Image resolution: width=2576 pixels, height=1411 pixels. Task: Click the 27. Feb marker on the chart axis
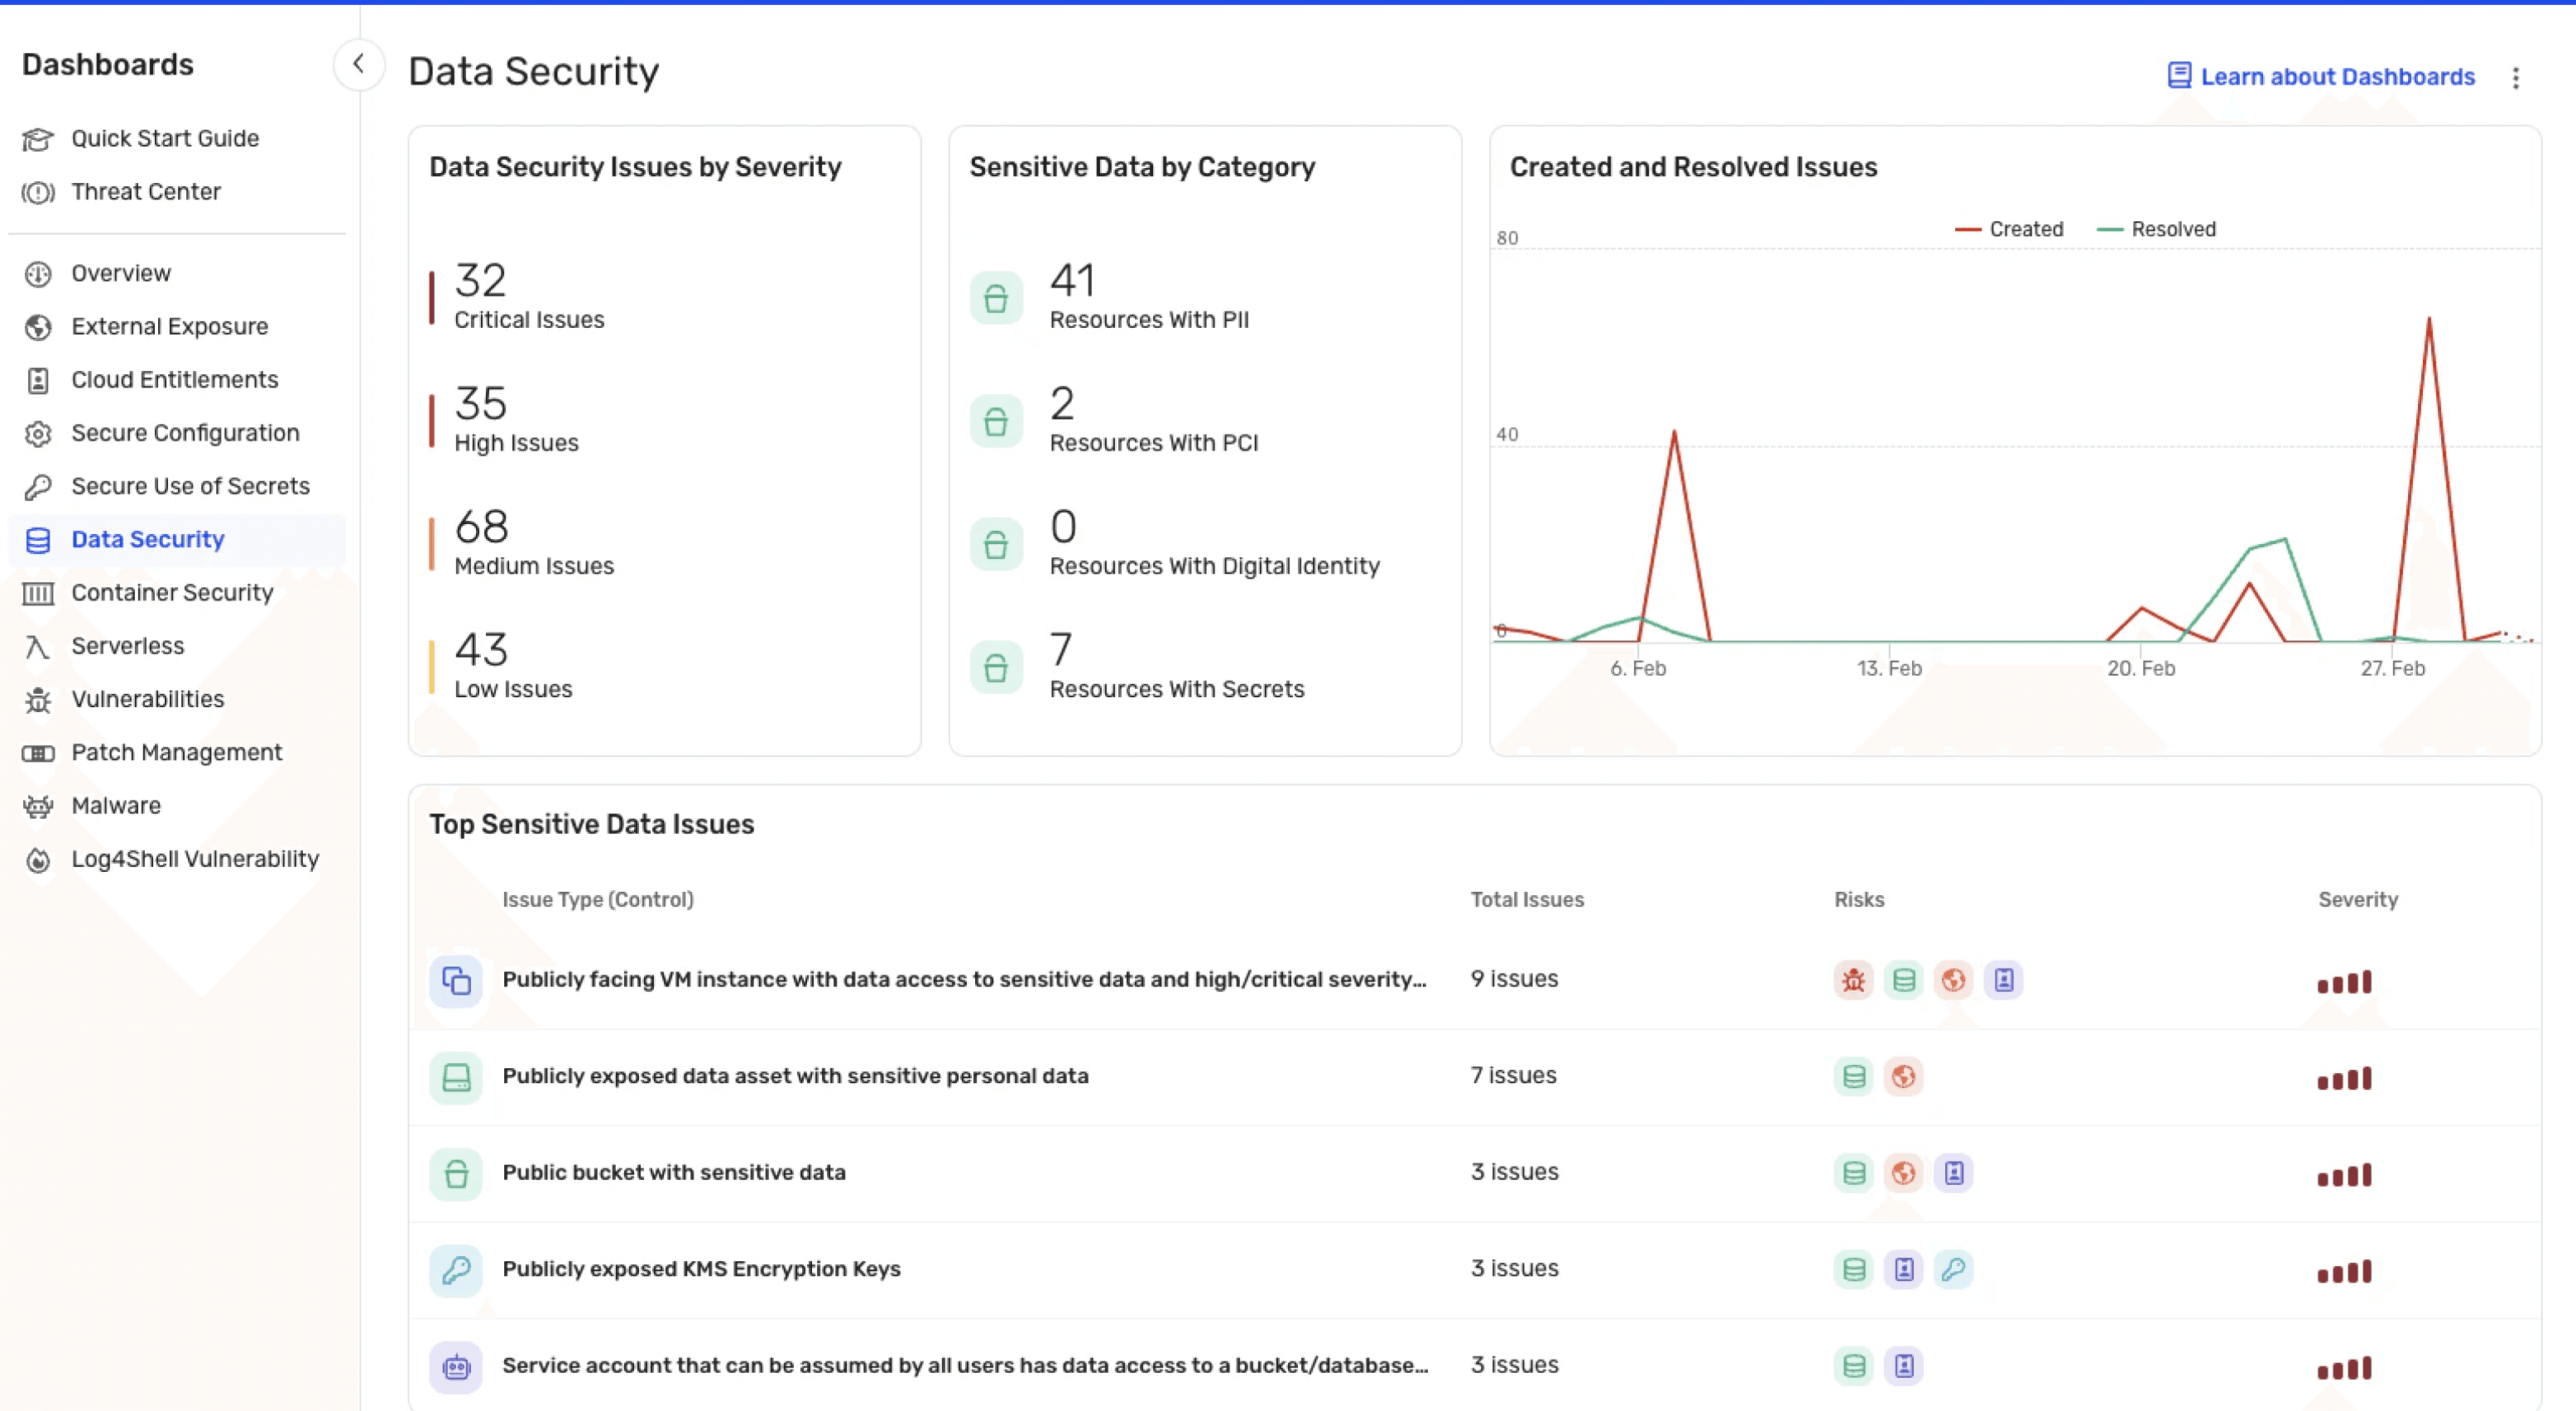click(x=2392, y=668)
